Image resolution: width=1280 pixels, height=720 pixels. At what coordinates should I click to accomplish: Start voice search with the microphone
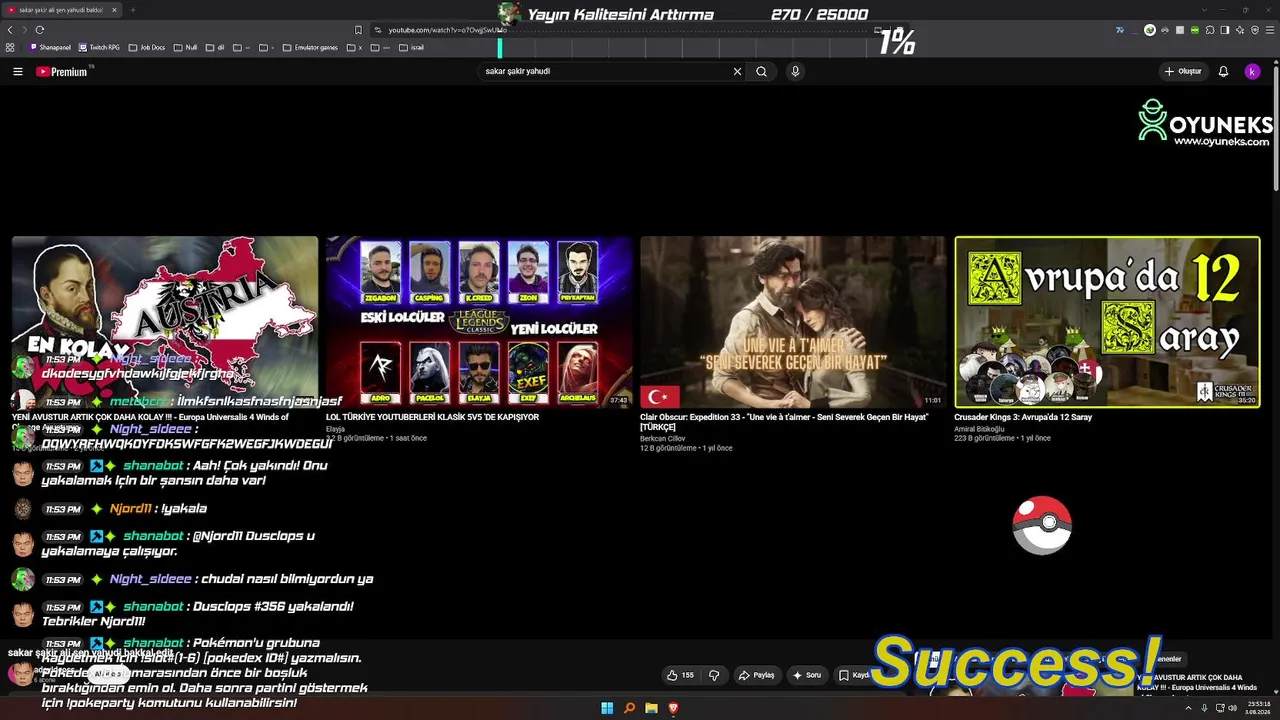click(x=795, y=72)
